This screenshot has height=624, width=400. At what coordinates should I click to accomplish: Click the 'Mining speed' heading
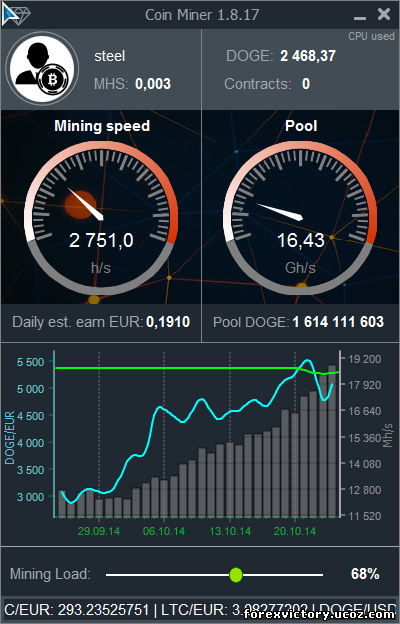point(102,126)
